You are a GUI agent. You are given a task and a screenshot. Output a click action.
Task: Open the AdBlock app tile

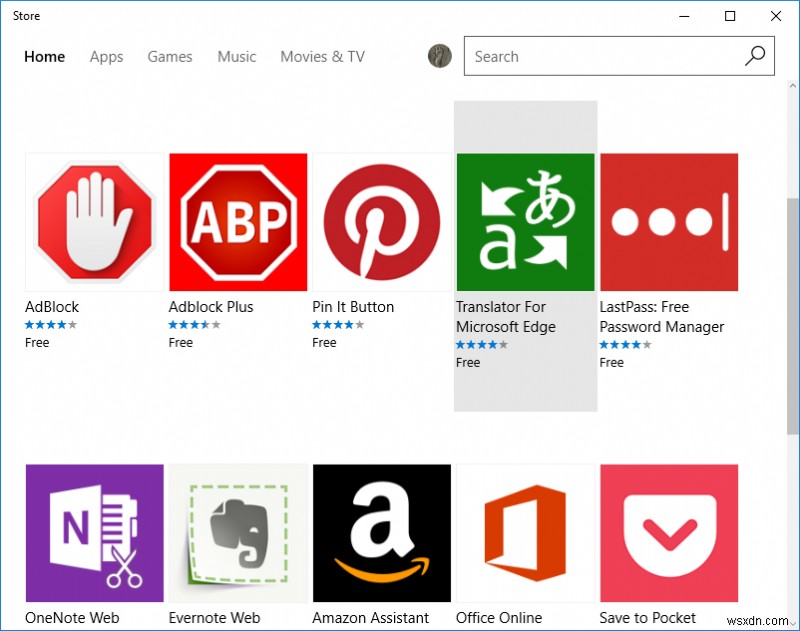[93, 220]
